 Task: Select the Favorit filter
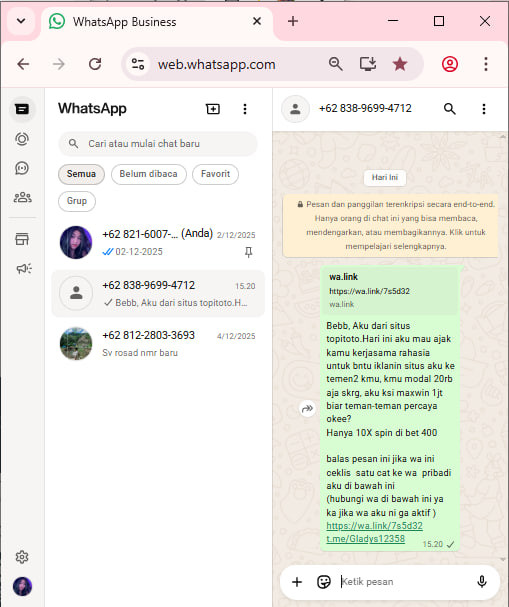click(215, 174)
